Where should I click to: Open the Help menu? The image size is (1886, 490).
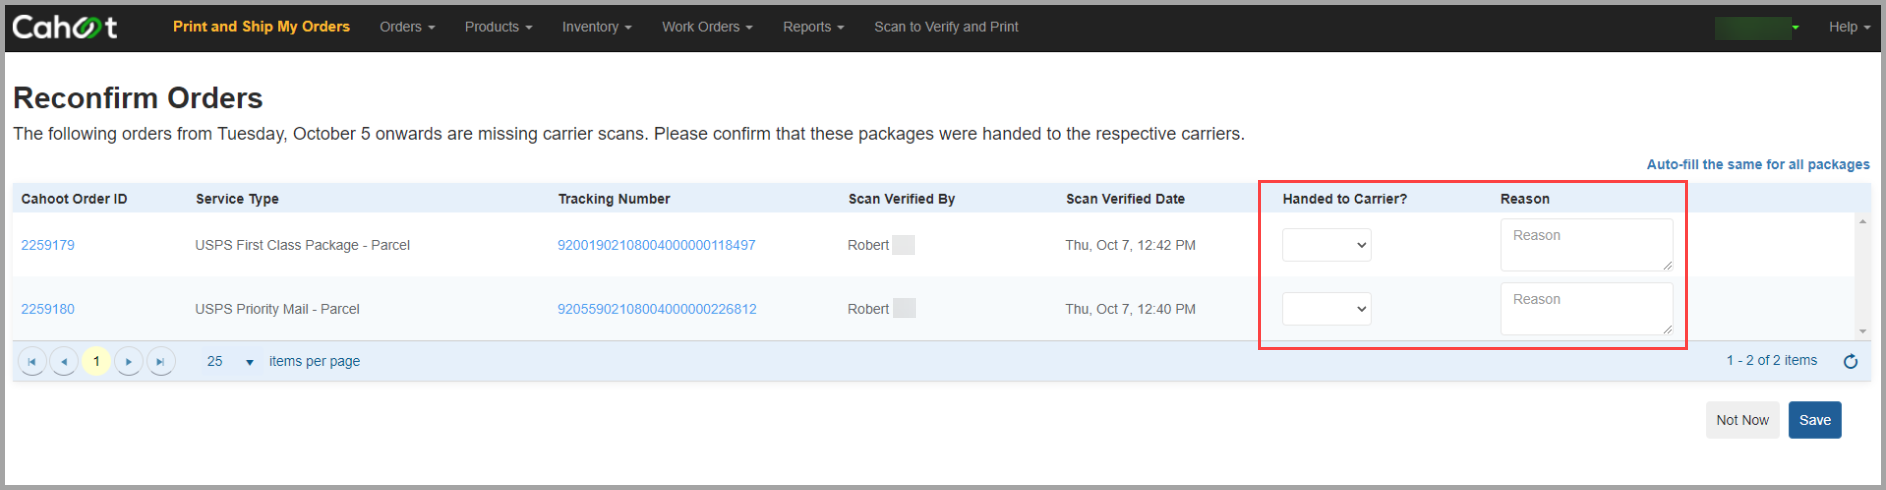pyautogui.click(x=1849, y=27)
